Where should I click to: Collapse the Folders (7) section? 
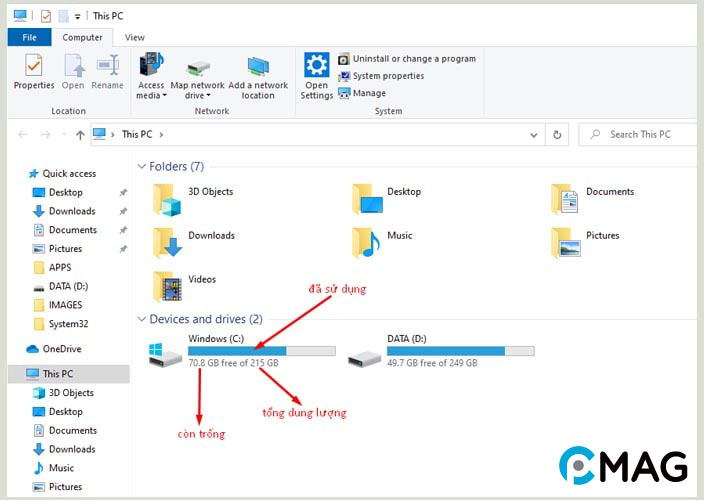(141, 167)
